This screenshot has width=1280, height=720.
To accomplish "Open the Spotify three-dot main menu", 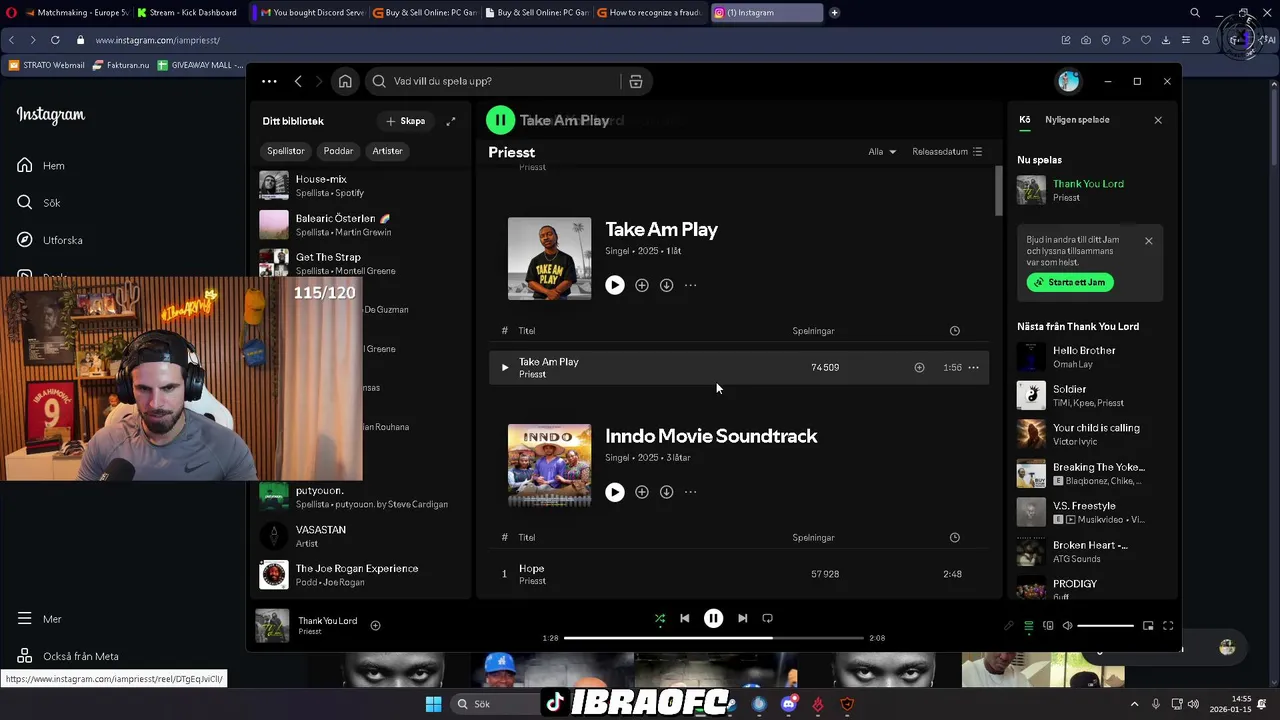I will (x=269, y=81).
